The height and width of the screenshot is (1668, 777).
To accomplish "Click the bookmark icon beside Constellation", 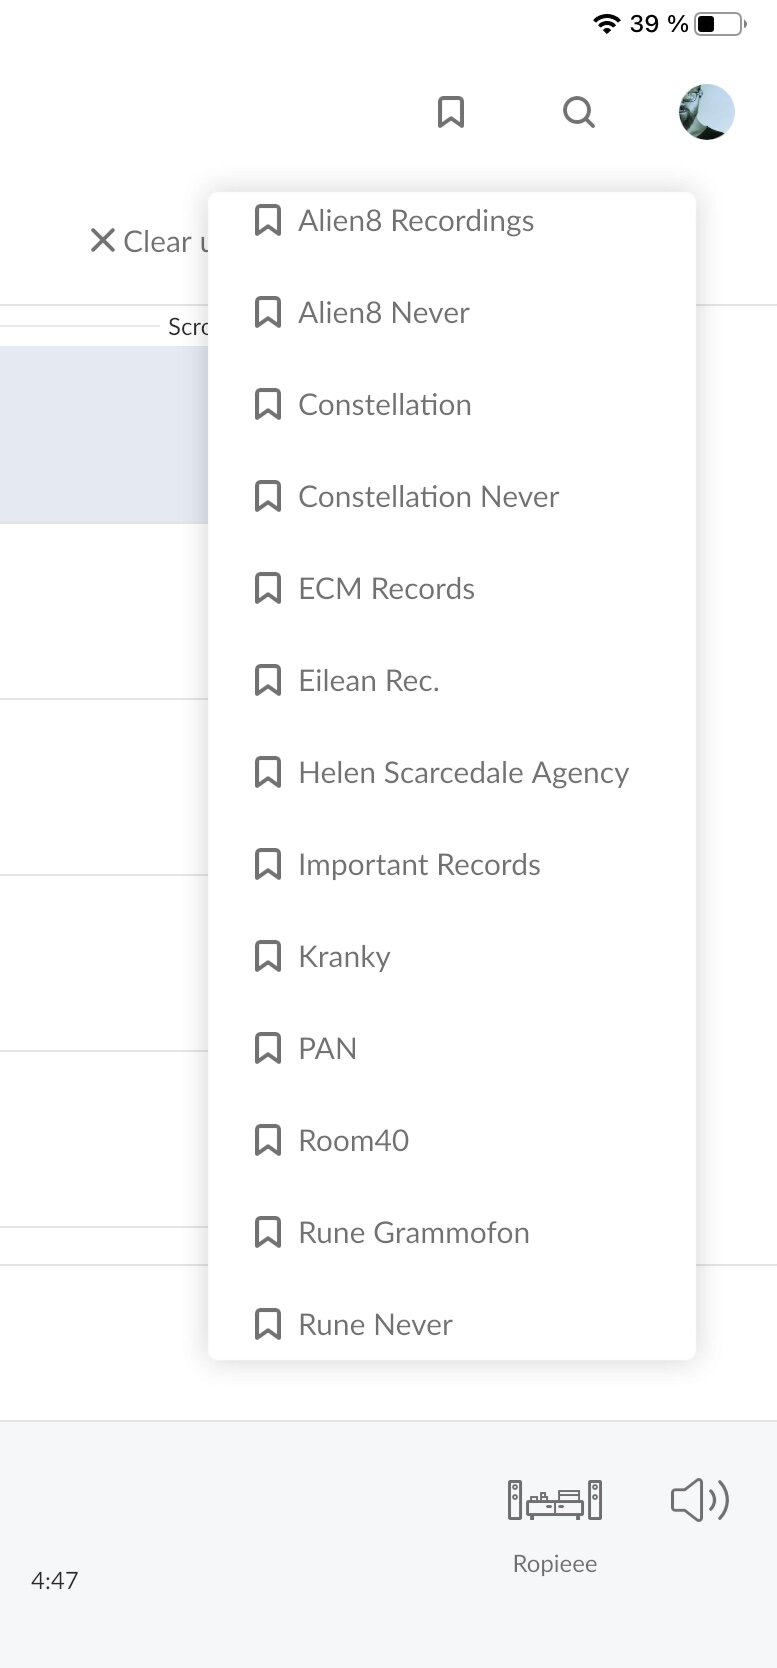I will tap(268, 405).
